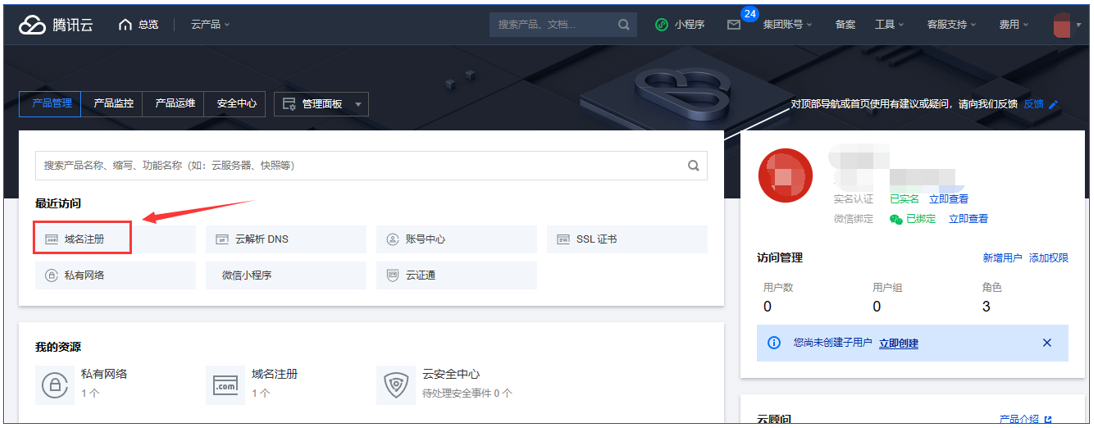Click the search magnifier in top bar
This screenshot has width=1094, height=428.
624,25
